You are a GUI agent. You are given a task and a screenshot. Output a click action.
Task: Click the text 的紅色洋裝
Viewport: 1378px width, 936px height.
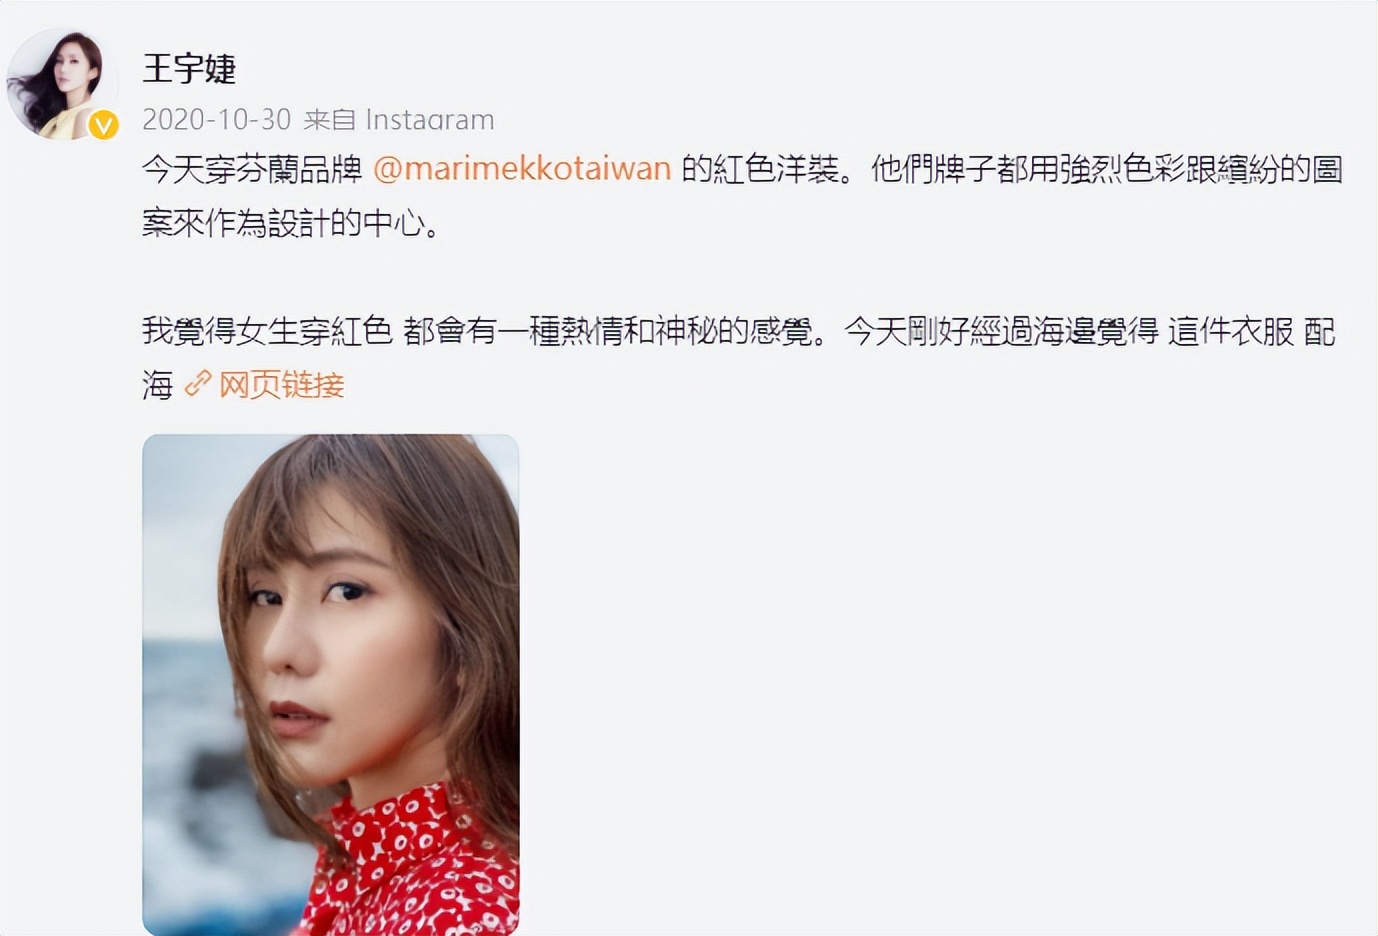pos(761,169)
